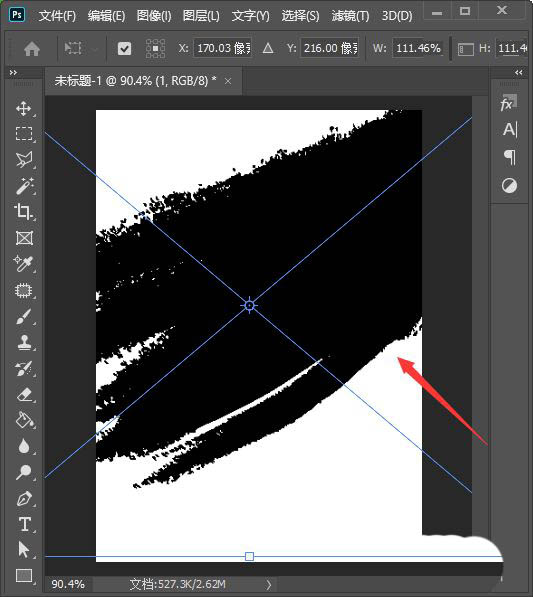Screen dimensions: 533x597
Task: Select the Magic Wand tool
Action: coord(24,186)
